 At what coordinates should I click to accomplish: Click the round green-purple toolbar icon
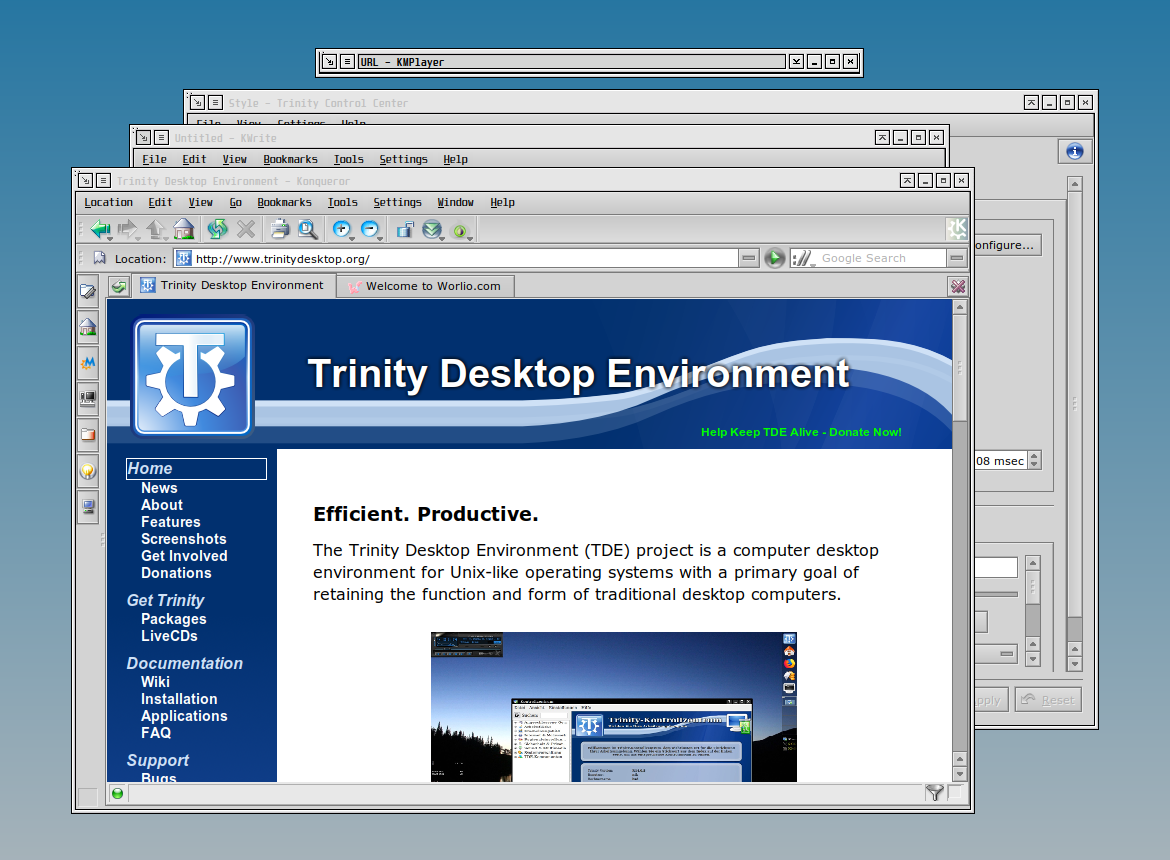[x=460, y=231]
